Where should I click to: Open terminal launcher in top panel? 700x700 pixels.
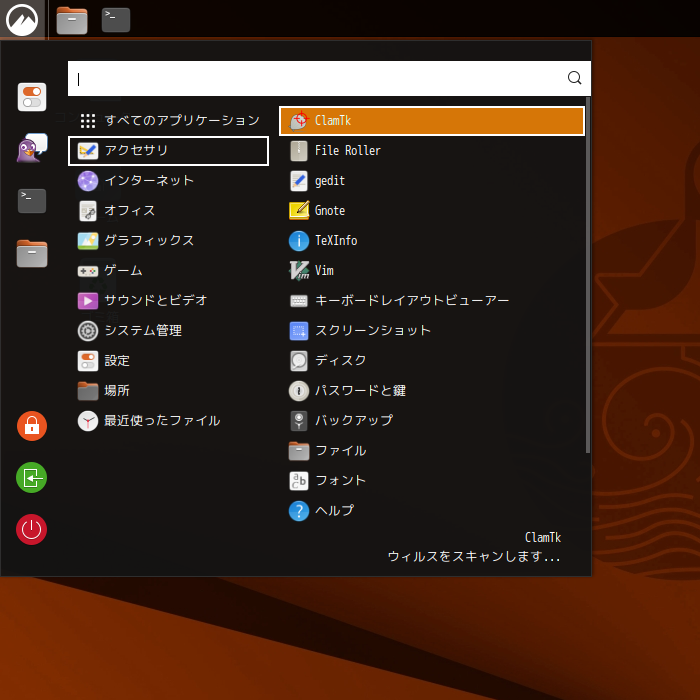(116, 20)
